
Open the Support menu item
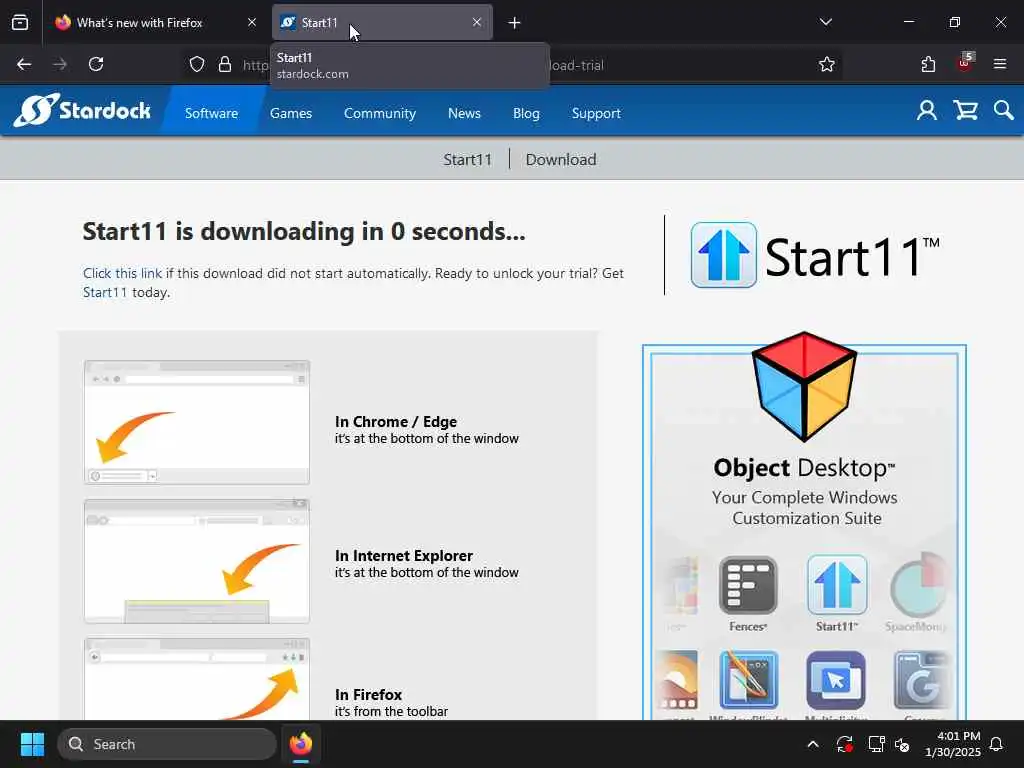[x=596, y=113]
